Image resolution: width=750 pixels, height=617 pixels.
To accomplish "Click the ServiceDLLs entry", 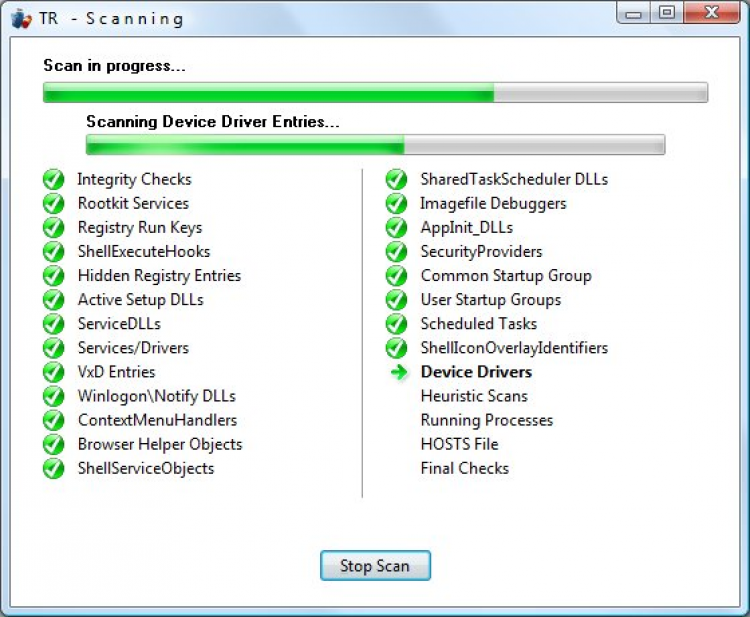I will point(119,324).
